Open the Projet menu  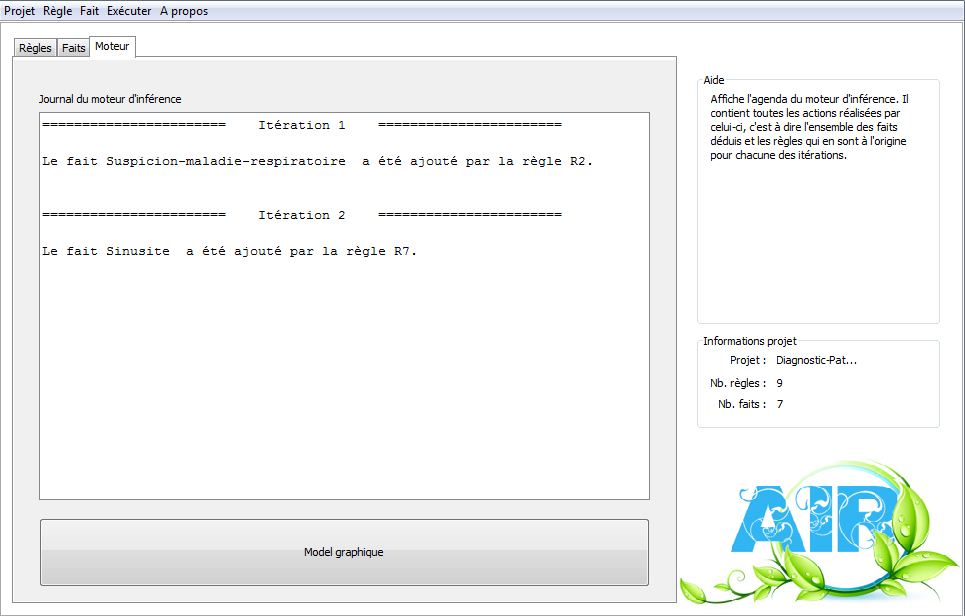coord(20,11)
